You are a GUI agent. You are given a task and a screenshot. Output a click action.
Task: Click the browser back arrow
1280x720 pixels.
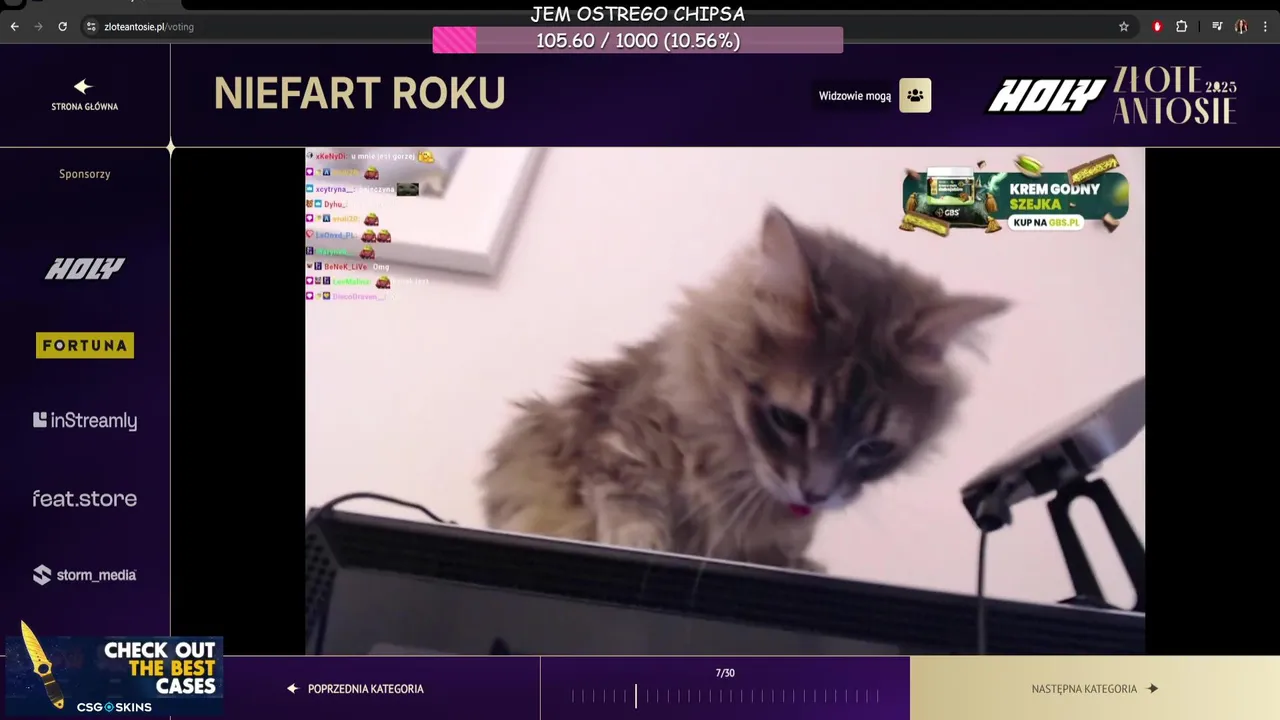click(x=14, y=27)
